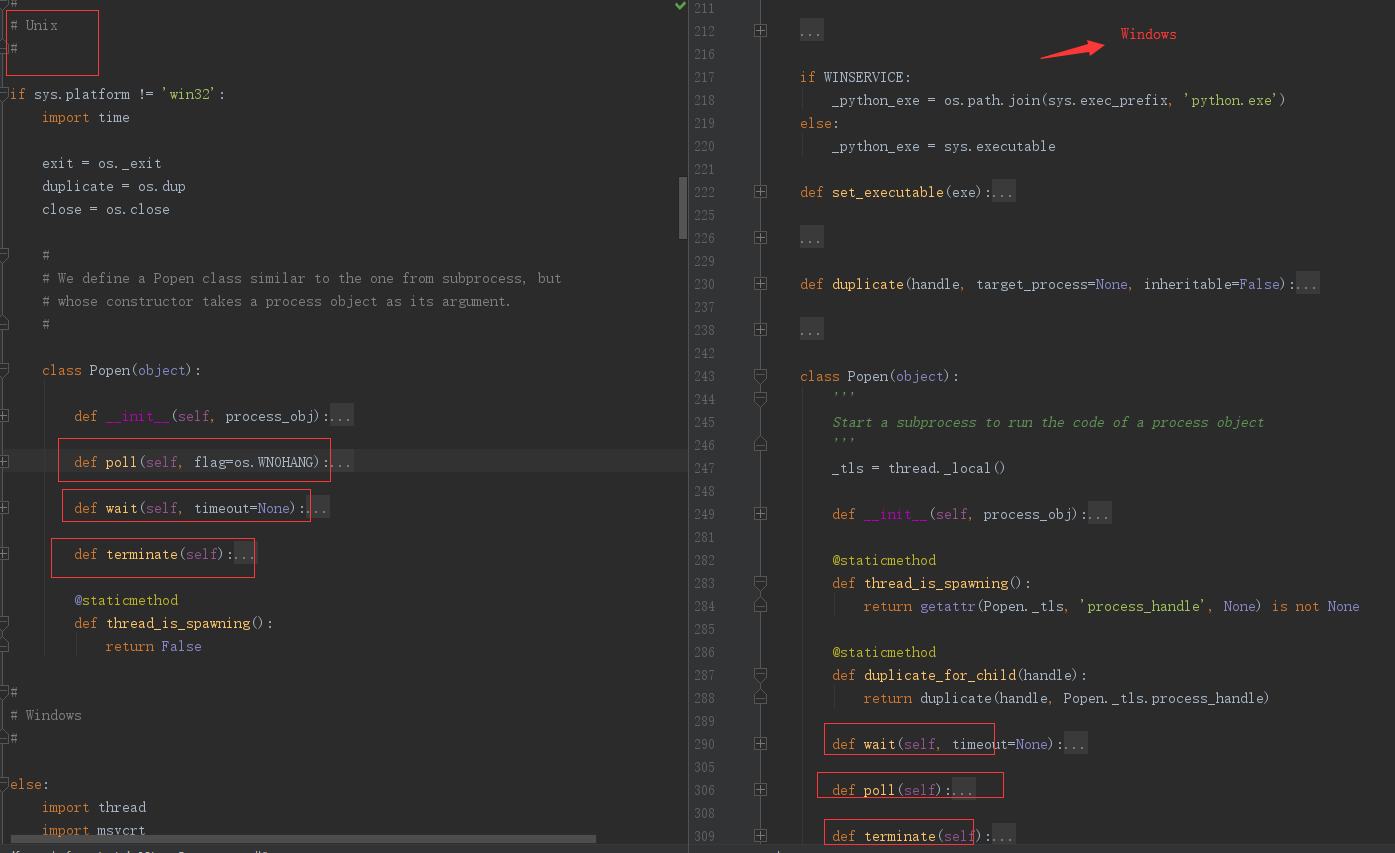Expand left pane __init__ method using gutter plus
The width and height of the screenshot is (1395, 853).
[5, 416]
